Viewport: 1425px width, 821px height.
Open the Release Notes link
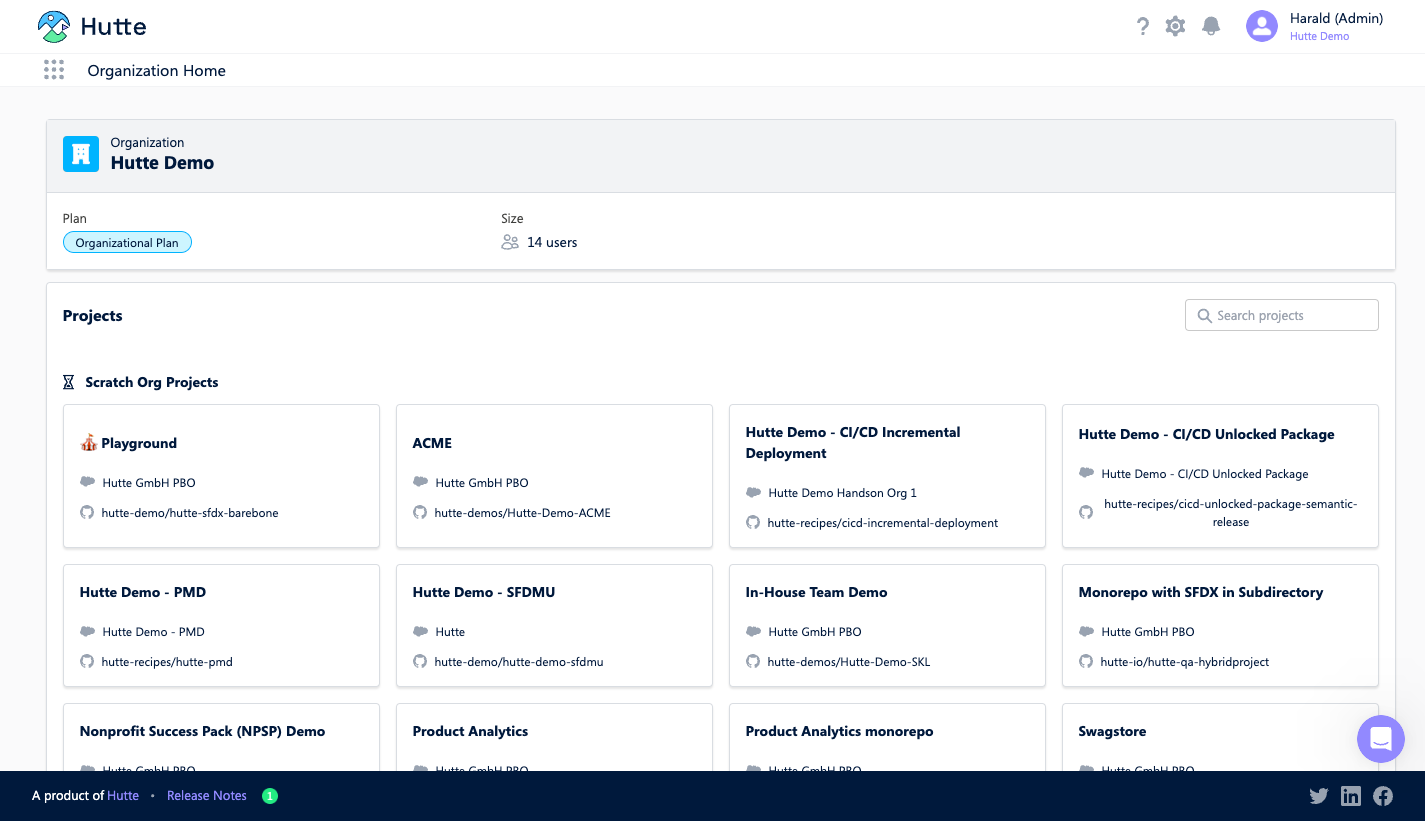coord(207,796)
